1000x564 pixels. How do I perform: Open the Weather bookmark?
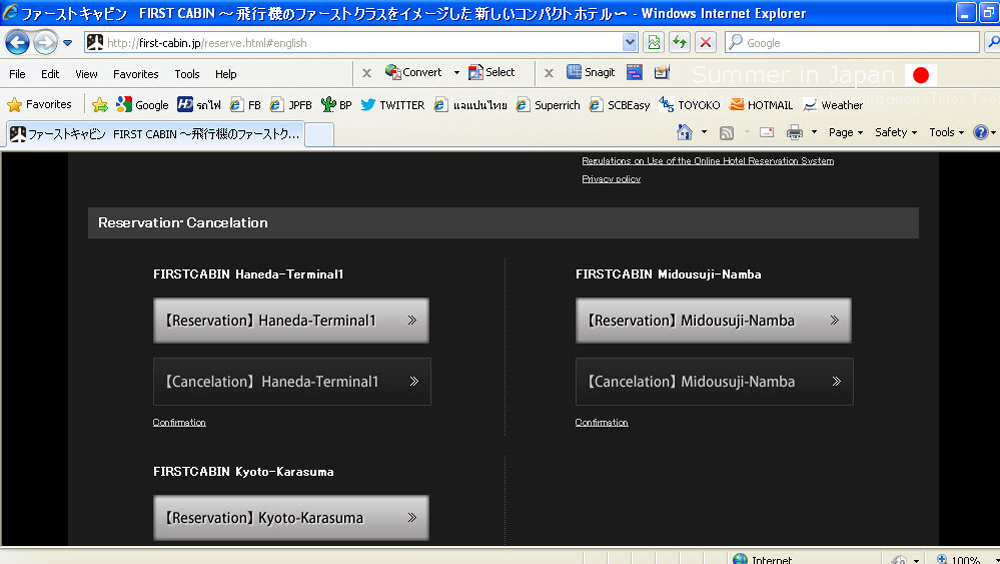[x=833, y=105]
